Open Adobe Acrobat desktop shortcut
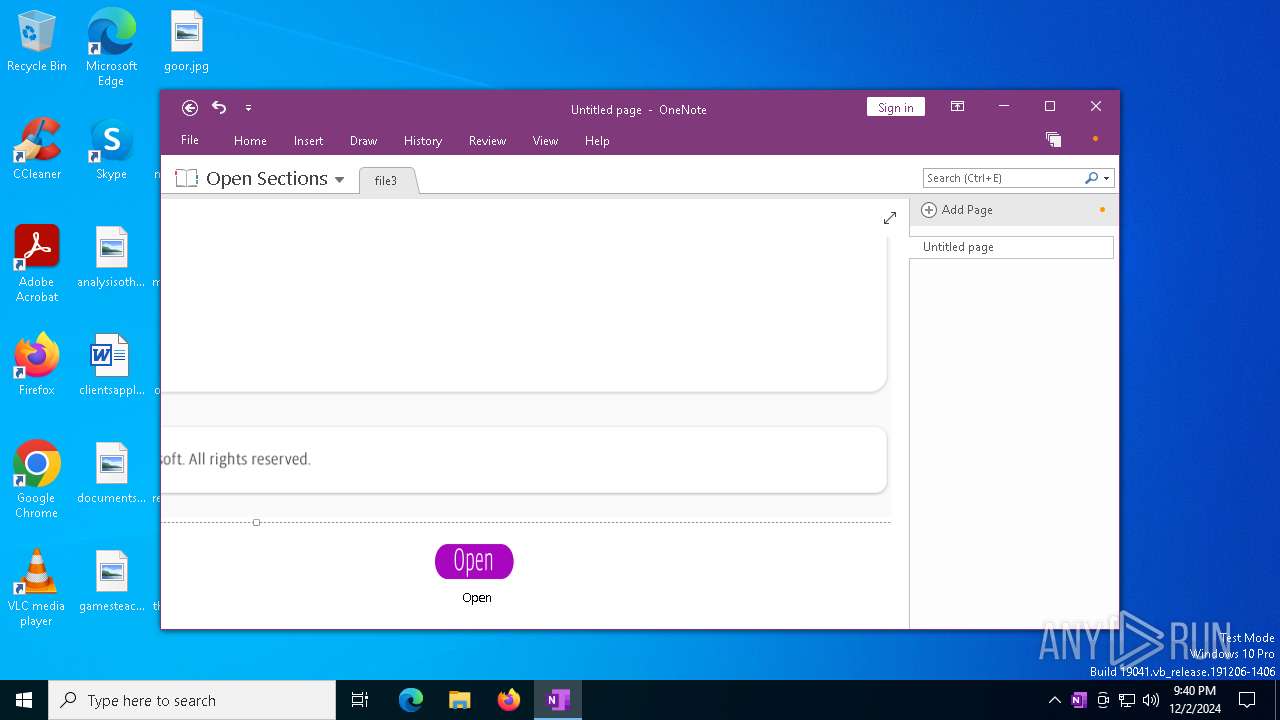Image resolution: width=1280 pixels, height=720 pixels. tap(37, 264)
